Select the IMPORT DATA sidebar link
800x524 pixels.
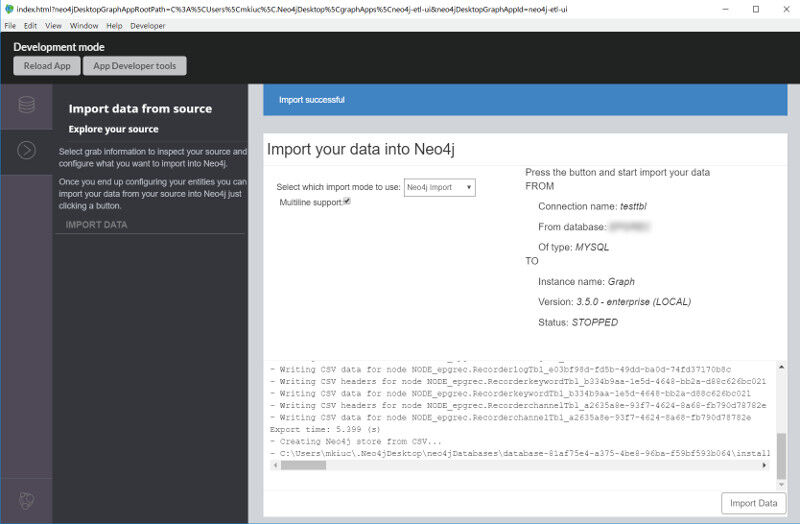click(x=96, y=224)
